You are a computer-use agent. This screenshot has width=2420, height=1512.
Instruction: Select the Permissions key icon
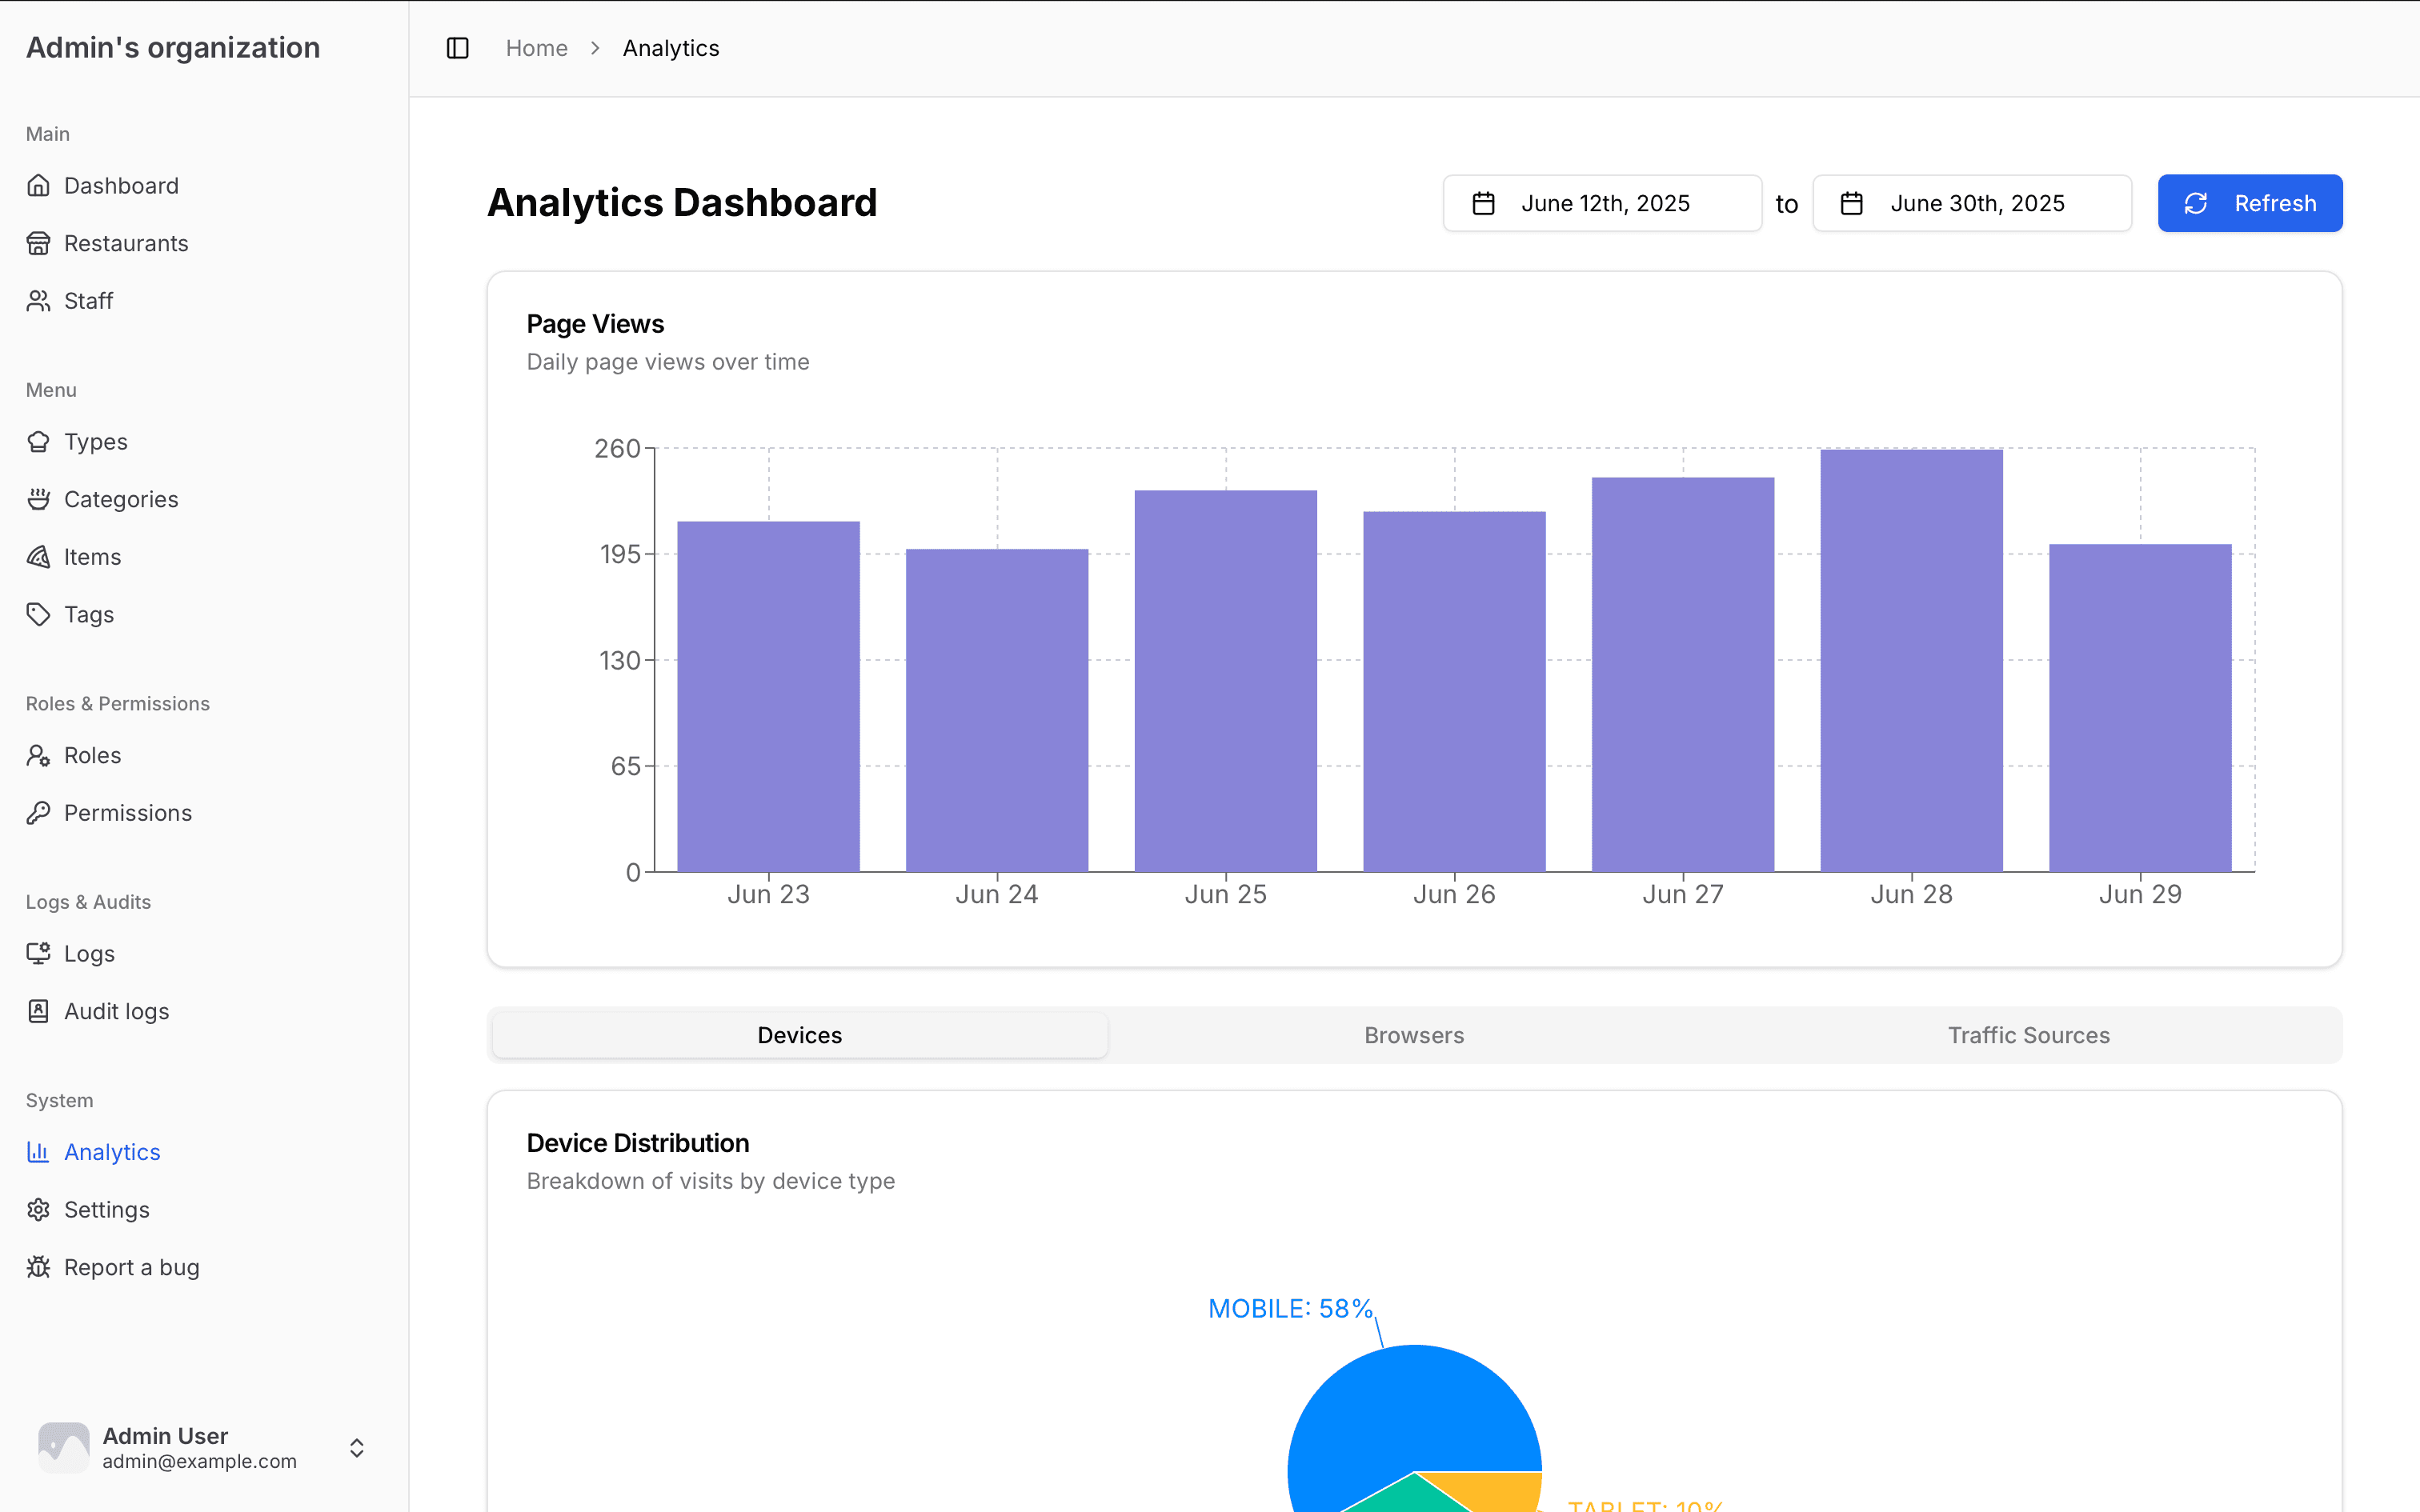click(39, 812)
